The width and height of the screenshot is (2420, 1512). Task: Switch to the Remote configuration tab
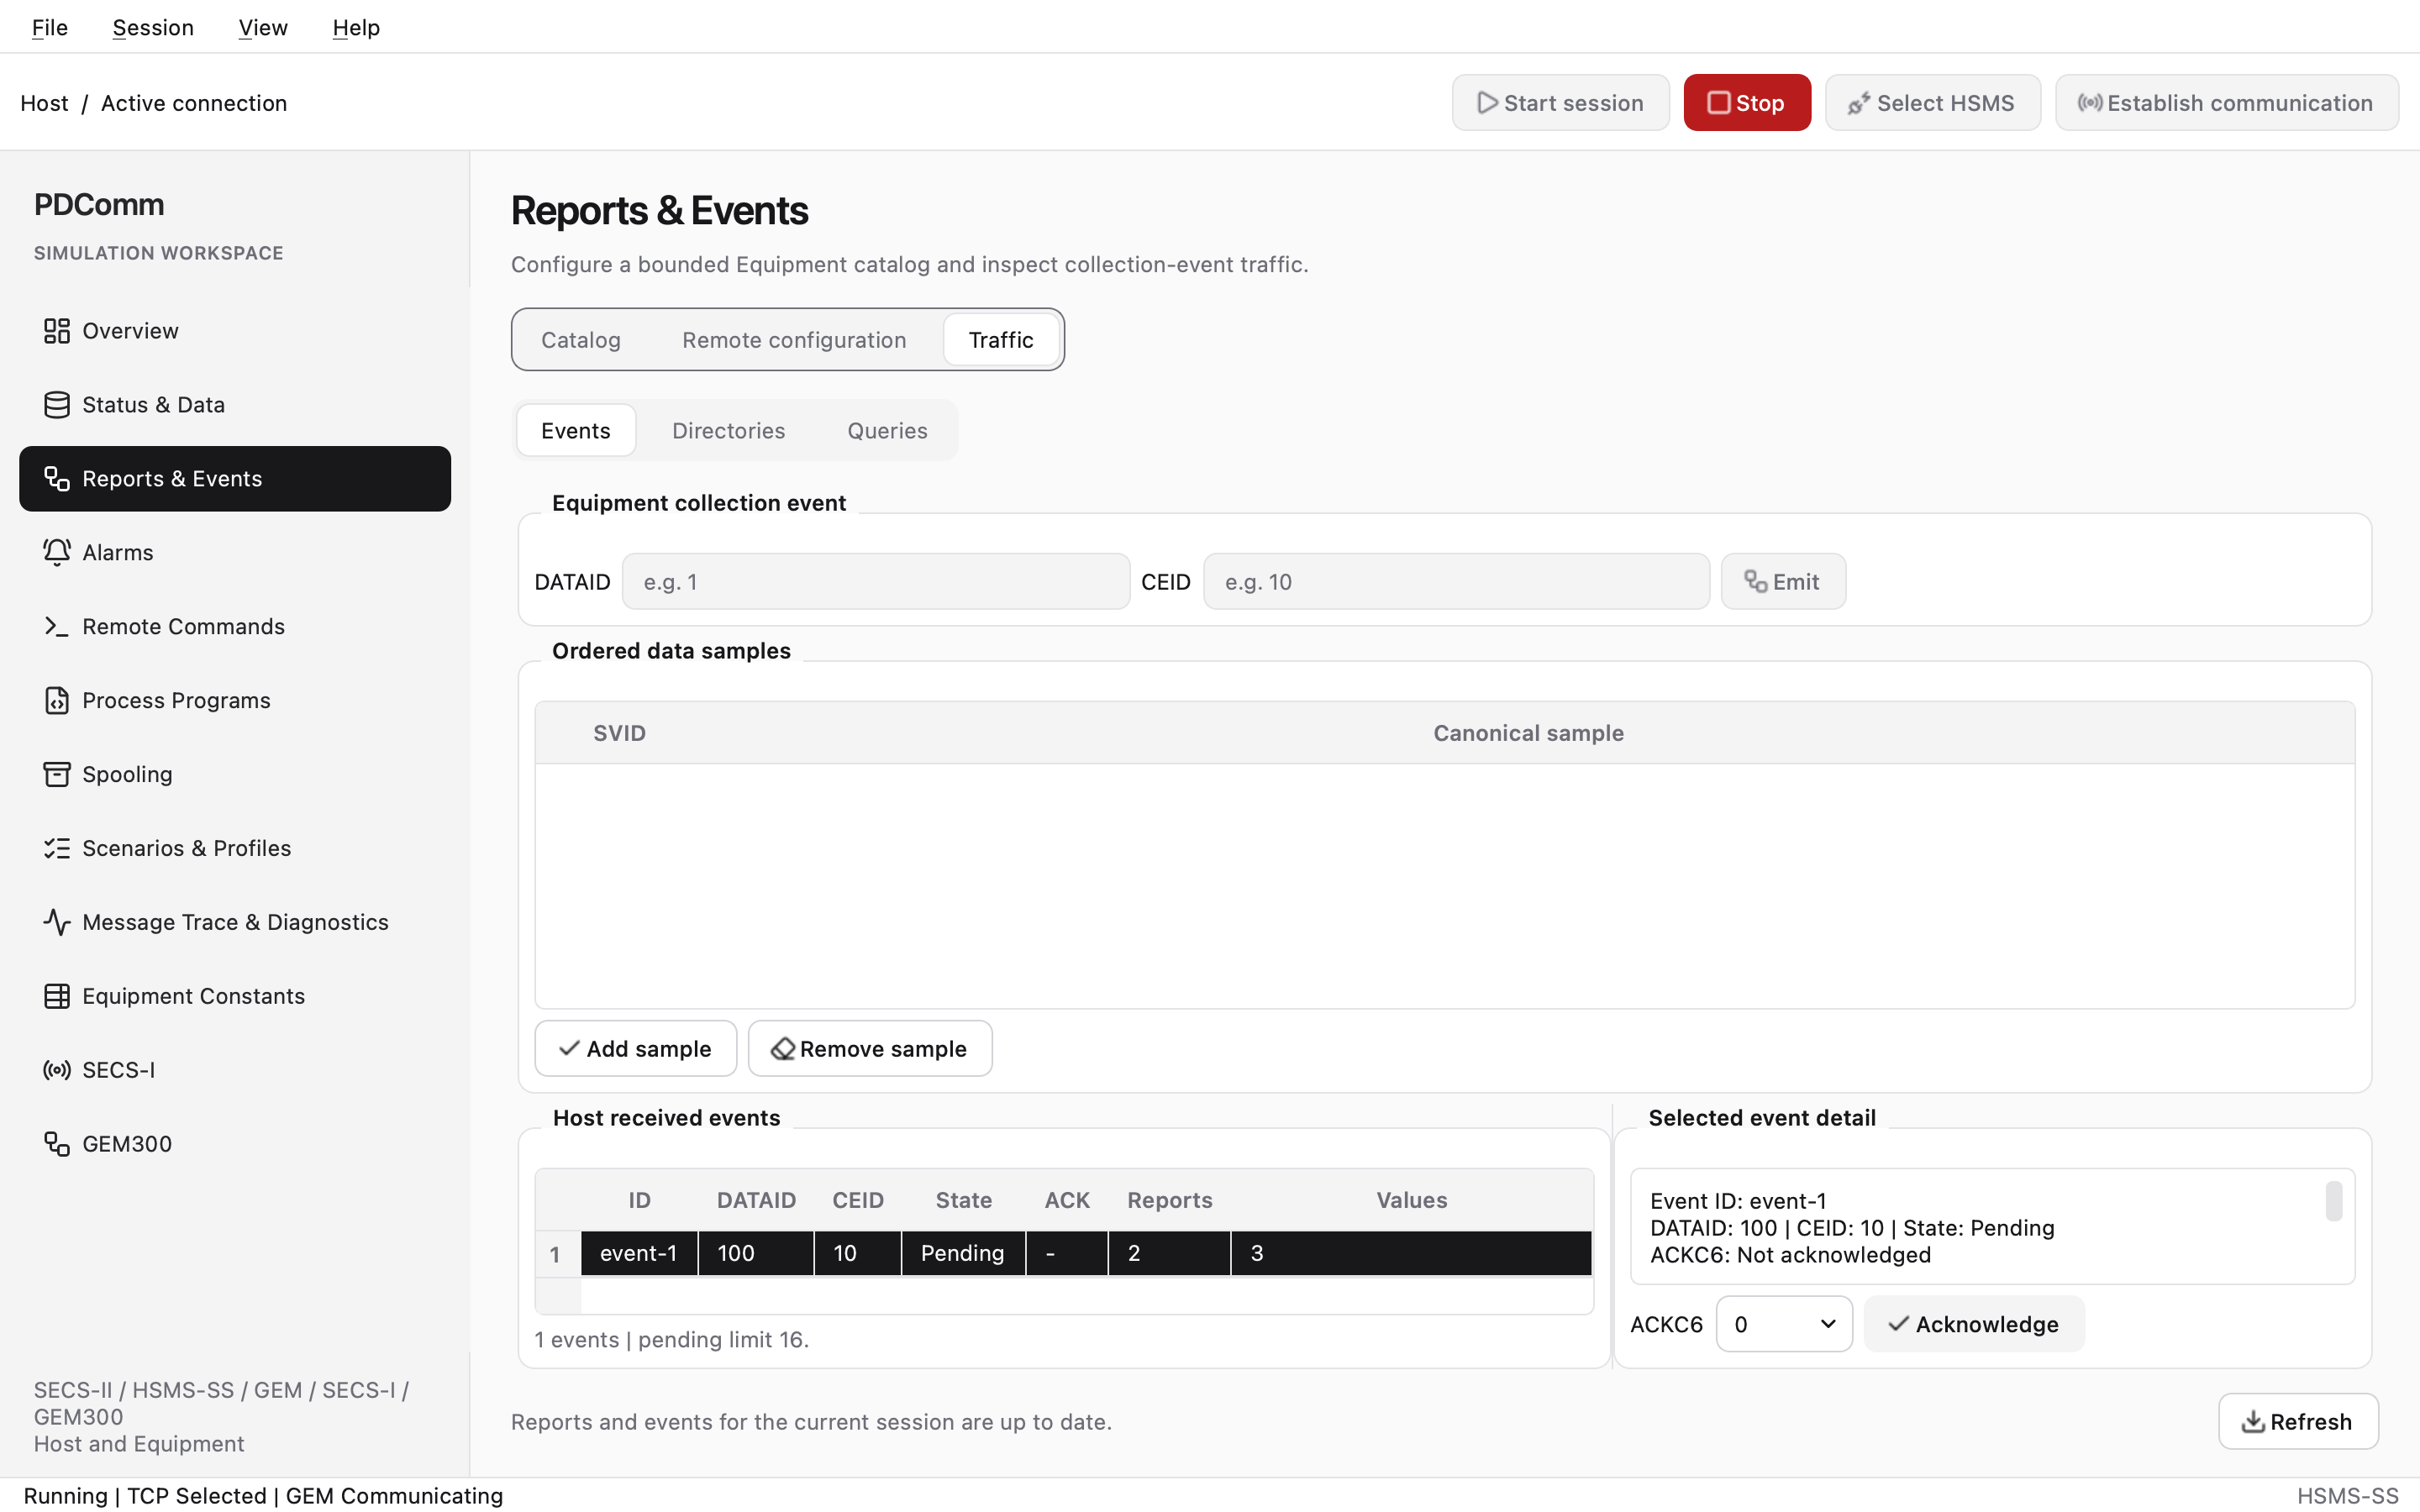point(794,340)
